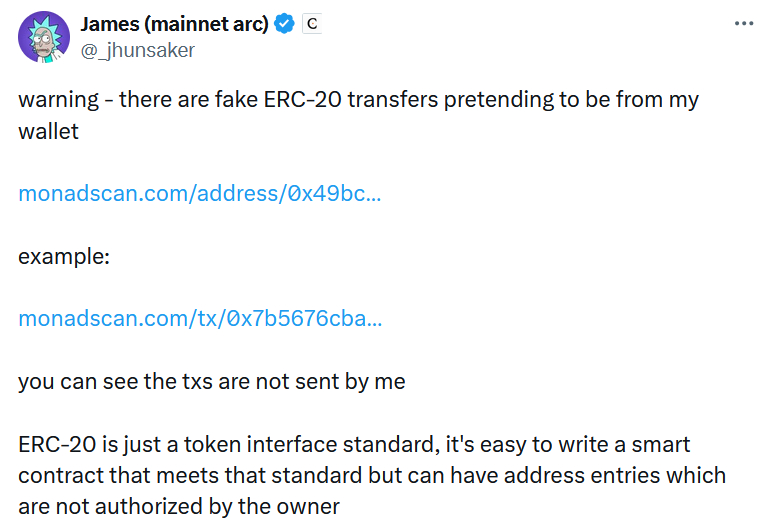773x525 pixels.
Task: Click "ERC-20 is just a token" text
Action: click(x=130, y=445)
